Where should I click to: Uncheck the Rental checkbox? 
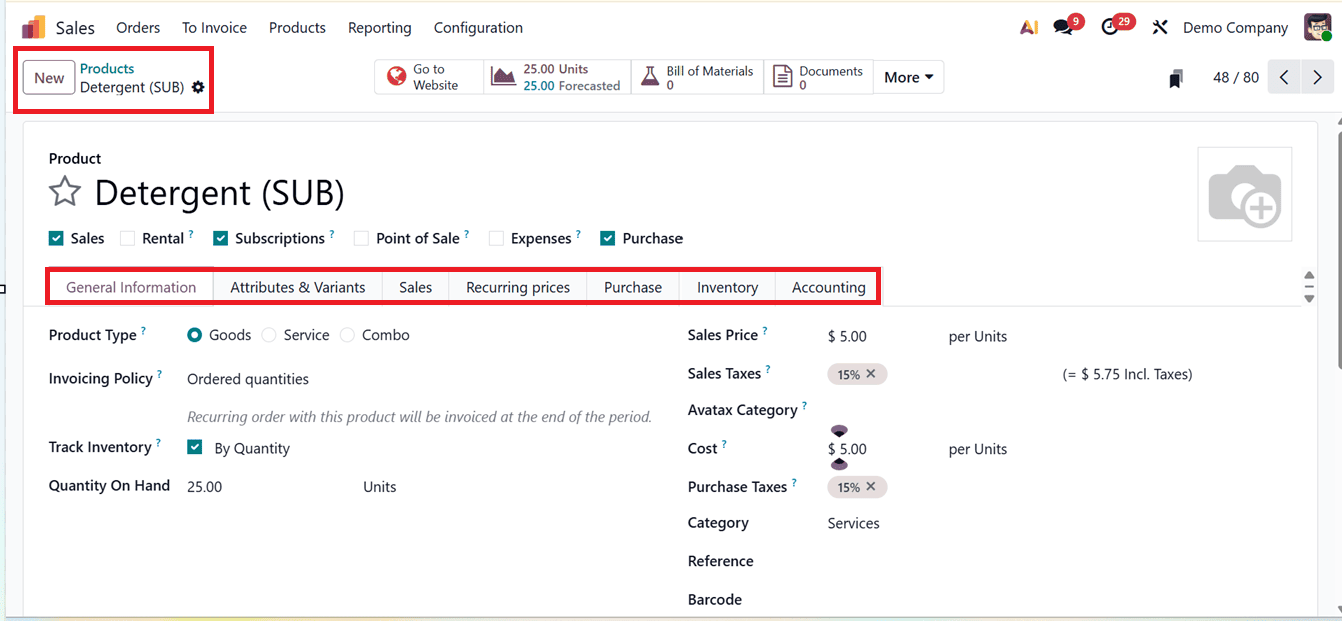pos(127,237)
